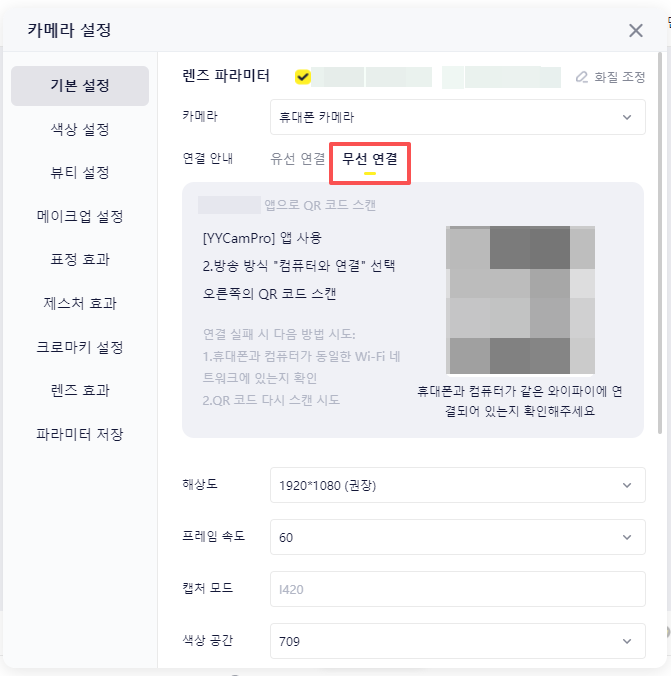Select 메이크업 설정 menu item

pyautogui.click(x=80, y=216)
